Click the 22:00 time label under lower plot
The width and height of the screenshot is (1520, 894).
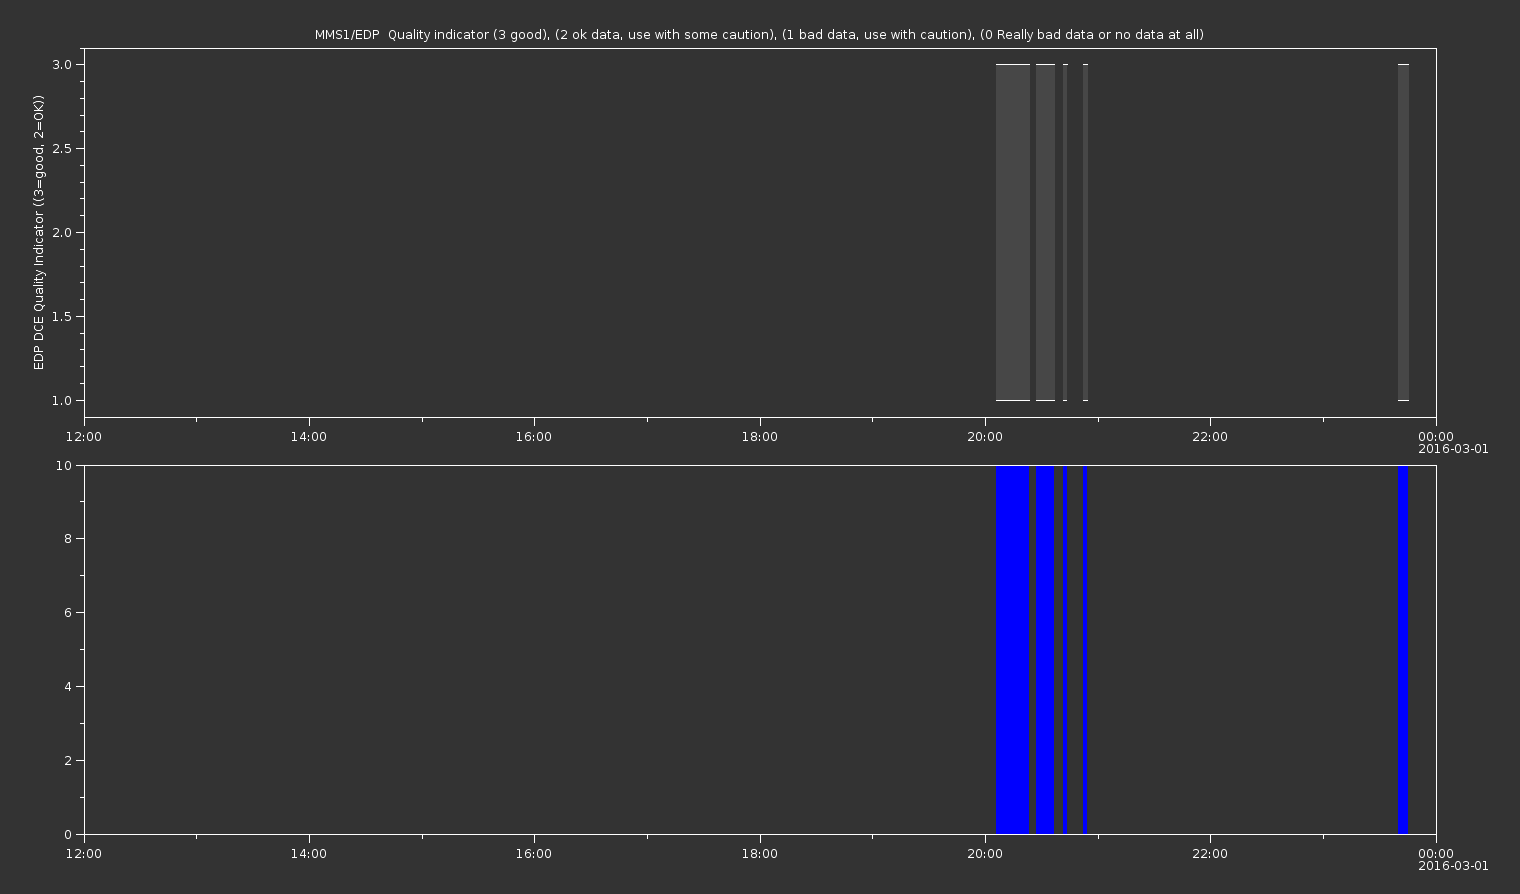tap(1210, 854)
